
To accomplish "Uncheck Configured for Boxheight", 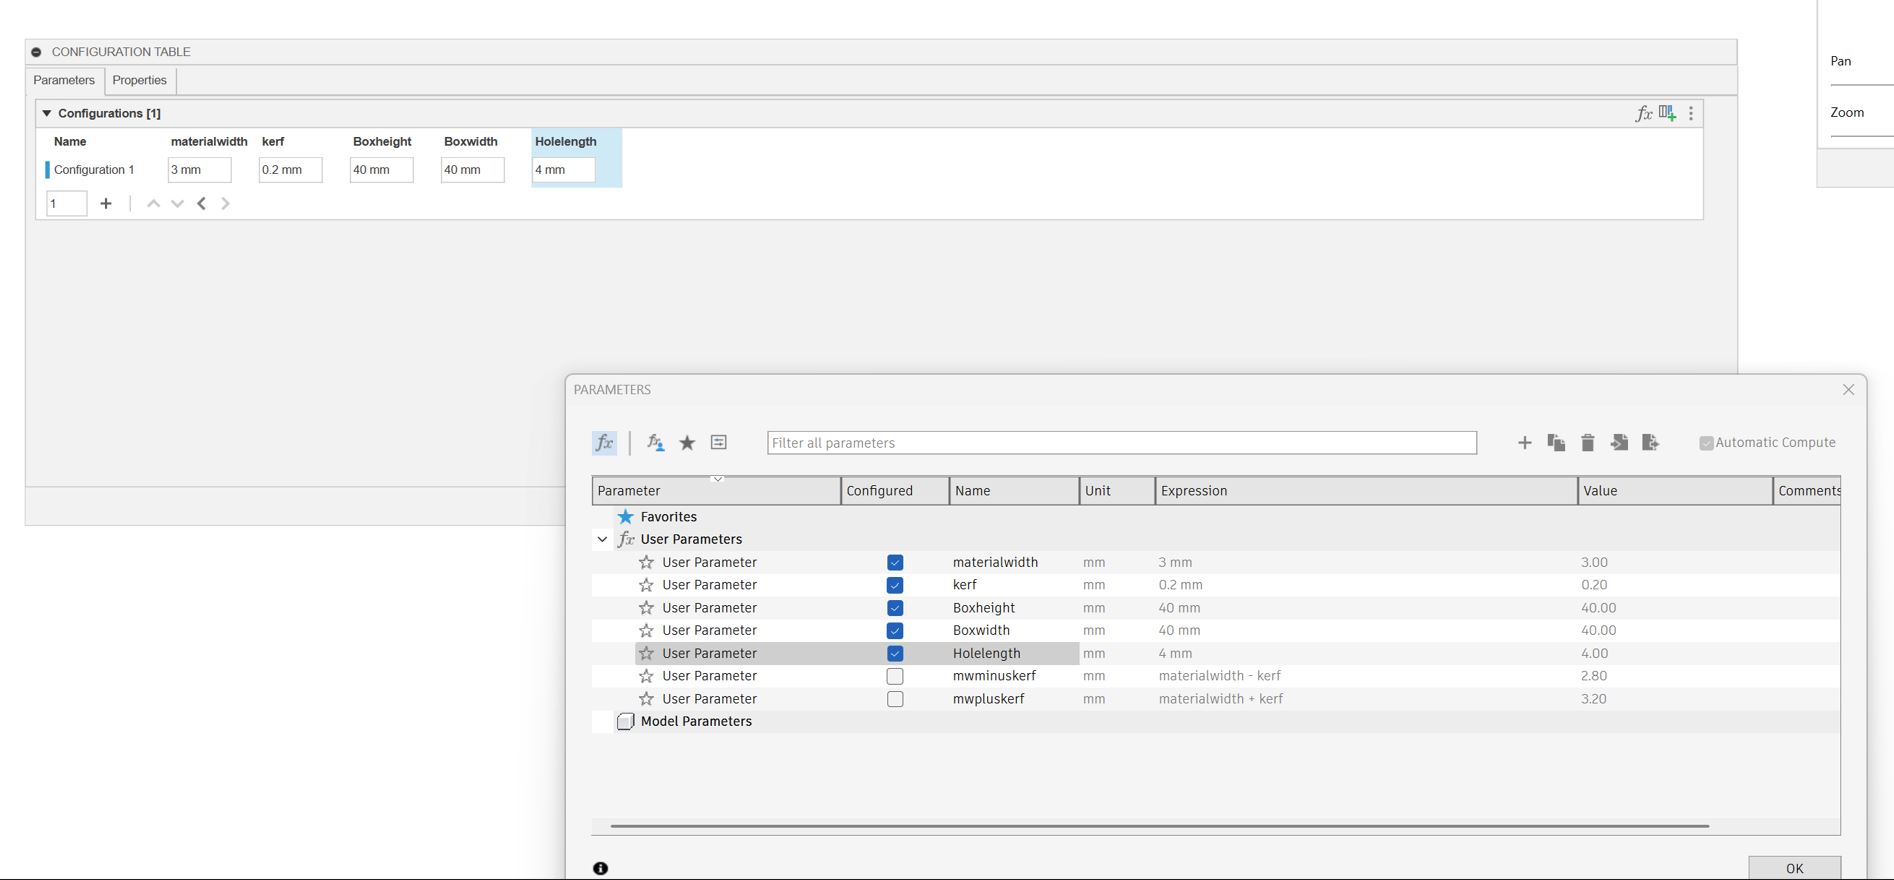I will tap(895, 608).
